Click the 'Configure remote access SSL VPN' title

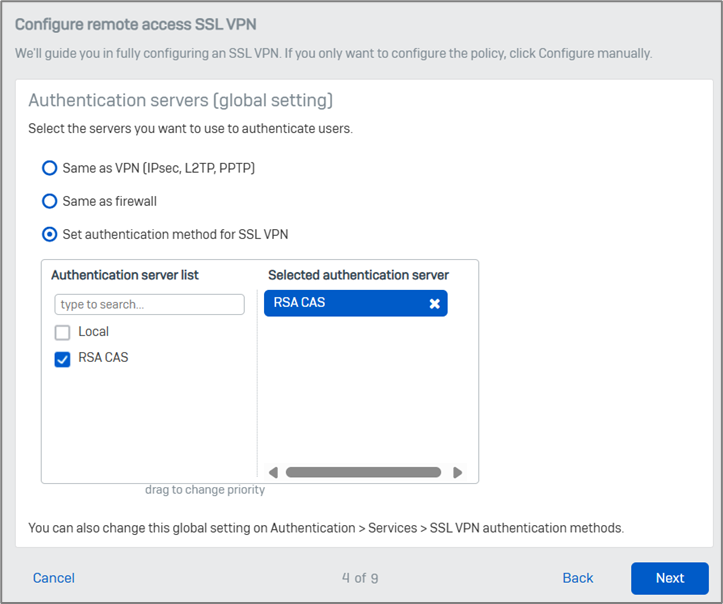(x=143, y=23)
